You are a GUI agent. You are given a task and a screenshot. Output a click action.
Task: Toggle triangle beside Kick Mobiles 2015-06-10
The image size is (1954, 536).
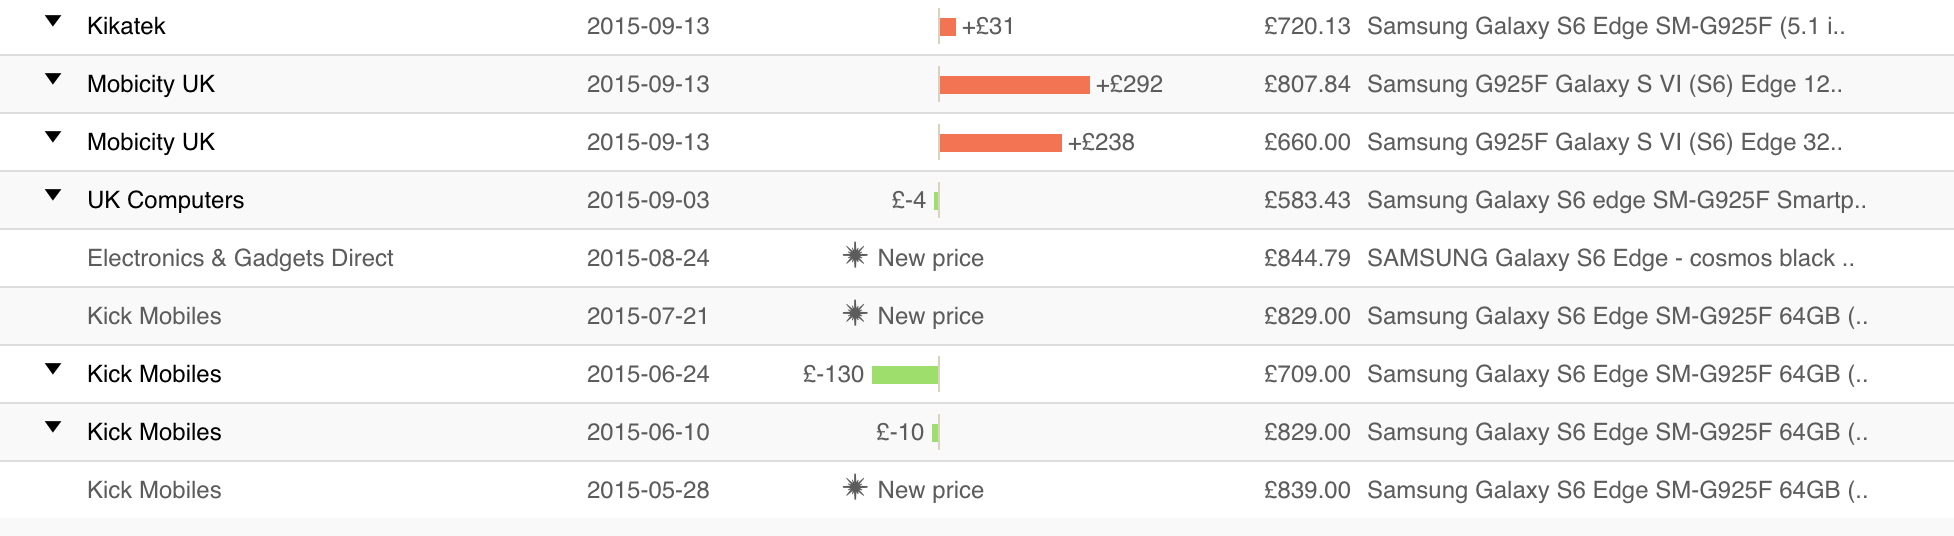(x=53, y=427)
